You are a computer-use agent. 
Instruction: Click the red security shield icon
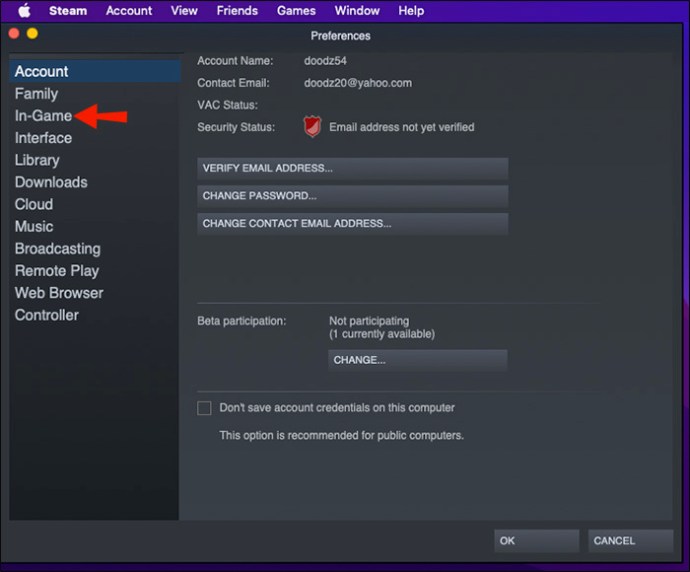coord(312,127)
